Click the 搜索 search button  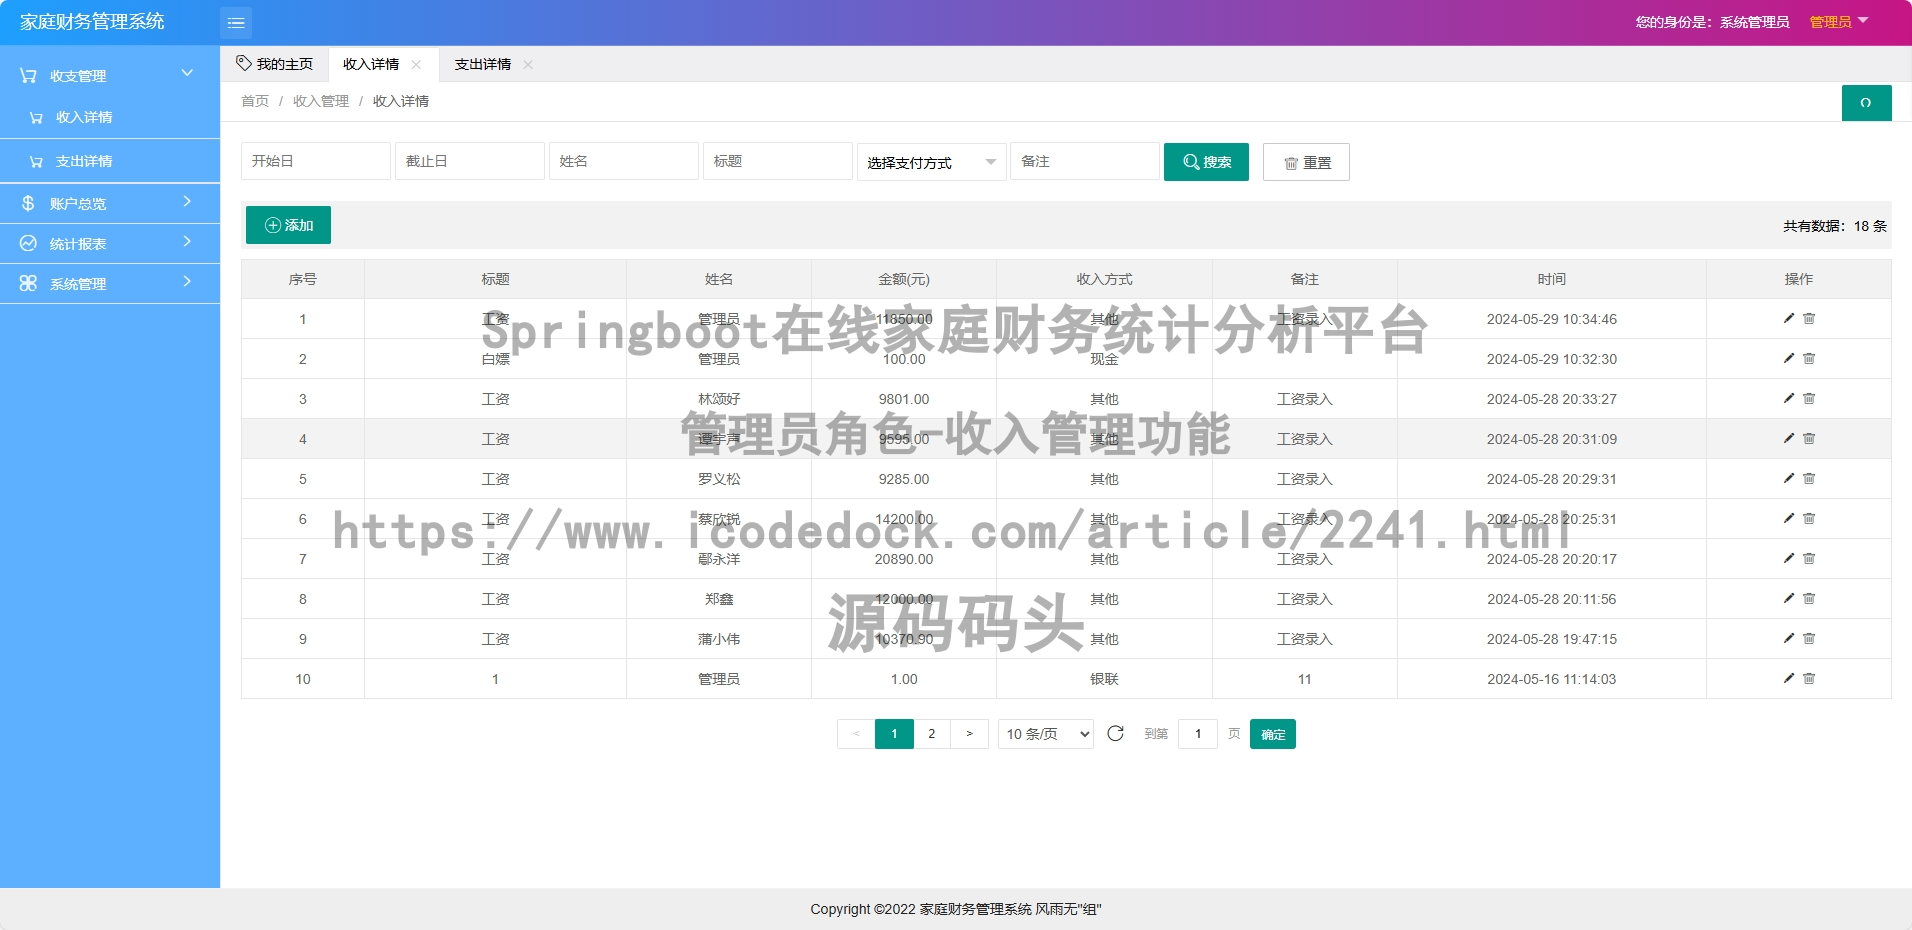click(1206, 162)
